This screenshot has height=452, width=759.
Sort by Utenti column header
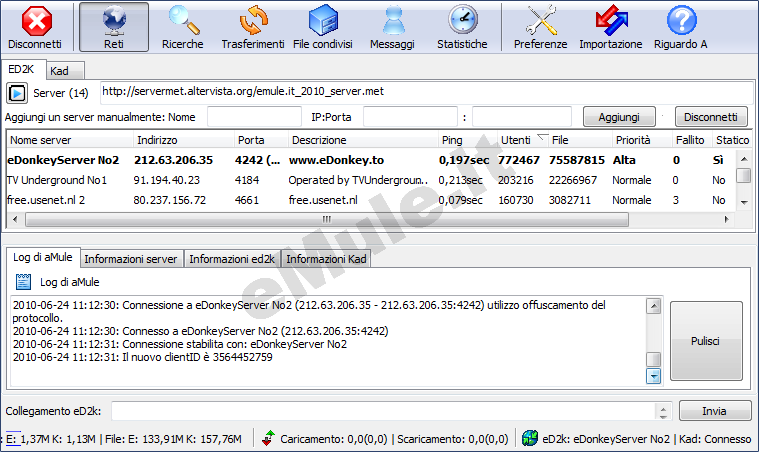coord(523,140)
